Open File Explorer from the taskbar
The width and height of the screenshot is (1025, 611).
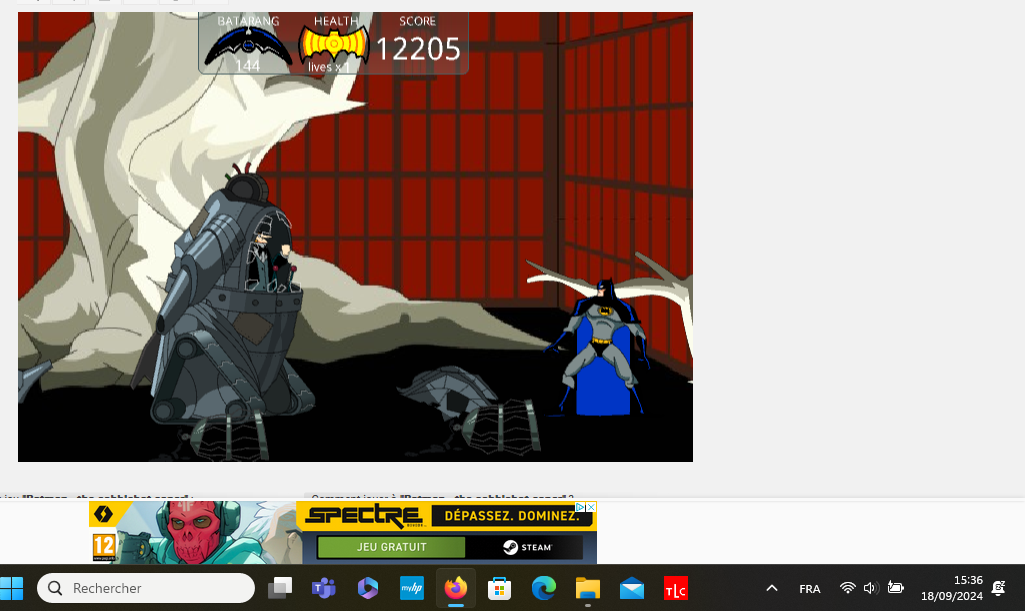(587, 588)
